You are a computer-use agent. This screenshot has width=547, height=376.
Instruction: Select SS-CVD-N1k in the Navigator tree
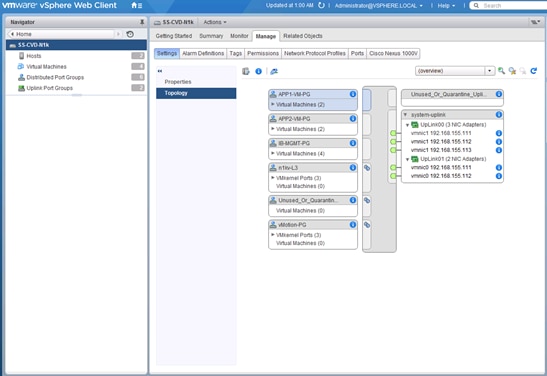click(x=76, y=45)
